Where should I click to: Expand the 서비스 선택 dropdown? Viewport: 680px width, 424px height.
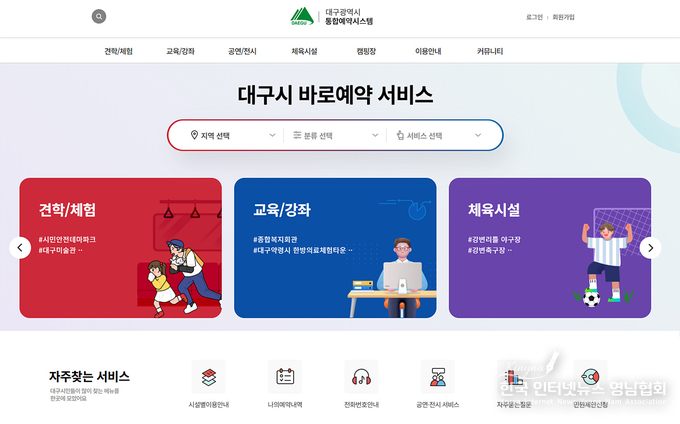438,136
